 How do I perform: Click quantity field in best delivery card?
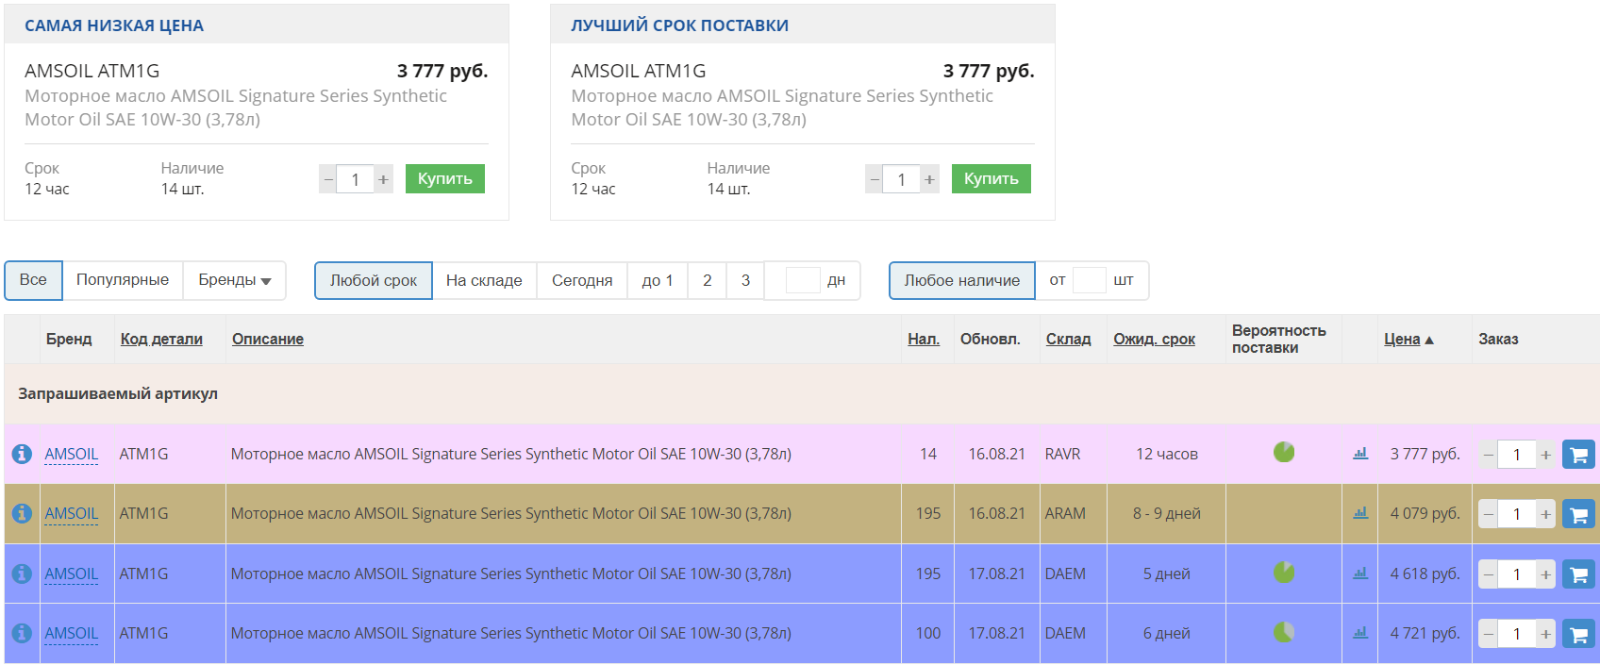[901, 179]
